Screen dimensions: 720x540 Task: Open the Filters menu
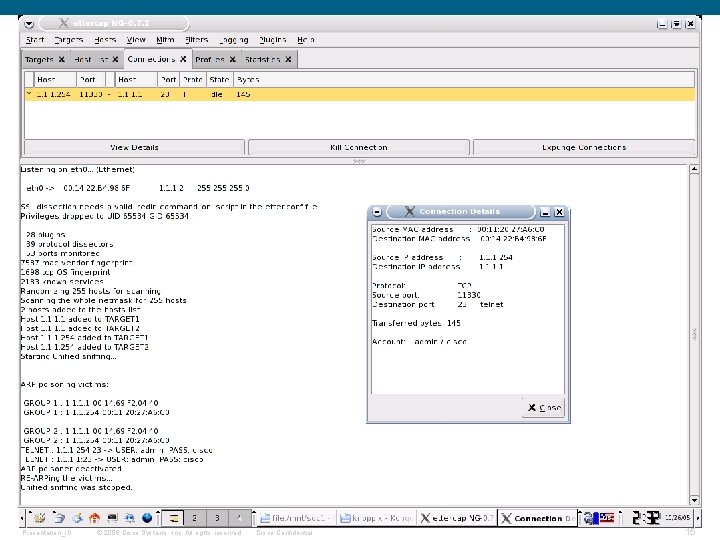pyautogui.click(x=197, y=40)
